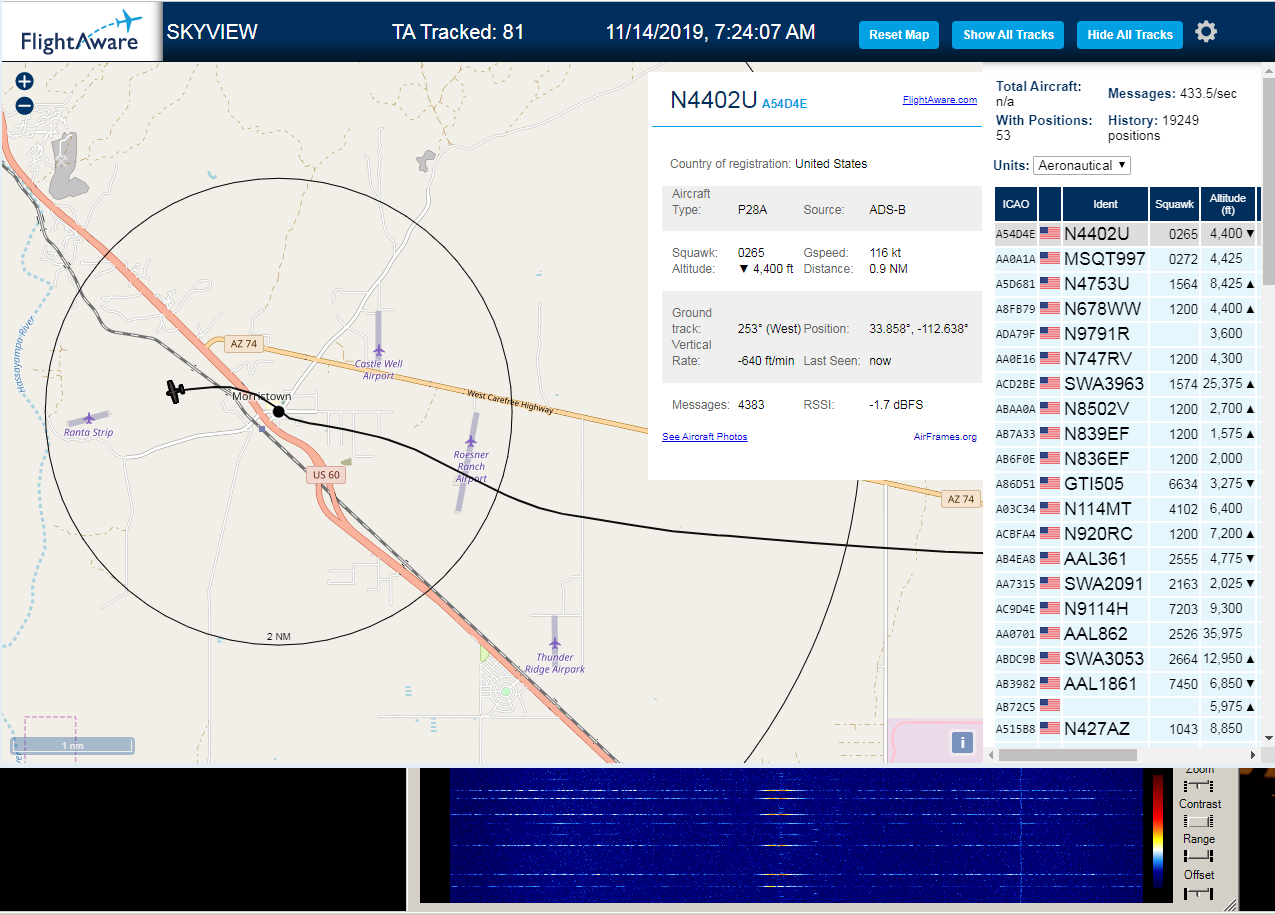Click the horizontal scrollbar left arrow under the table
The height and width of the screenshot is (915, 1275).
tap(991, 755)
